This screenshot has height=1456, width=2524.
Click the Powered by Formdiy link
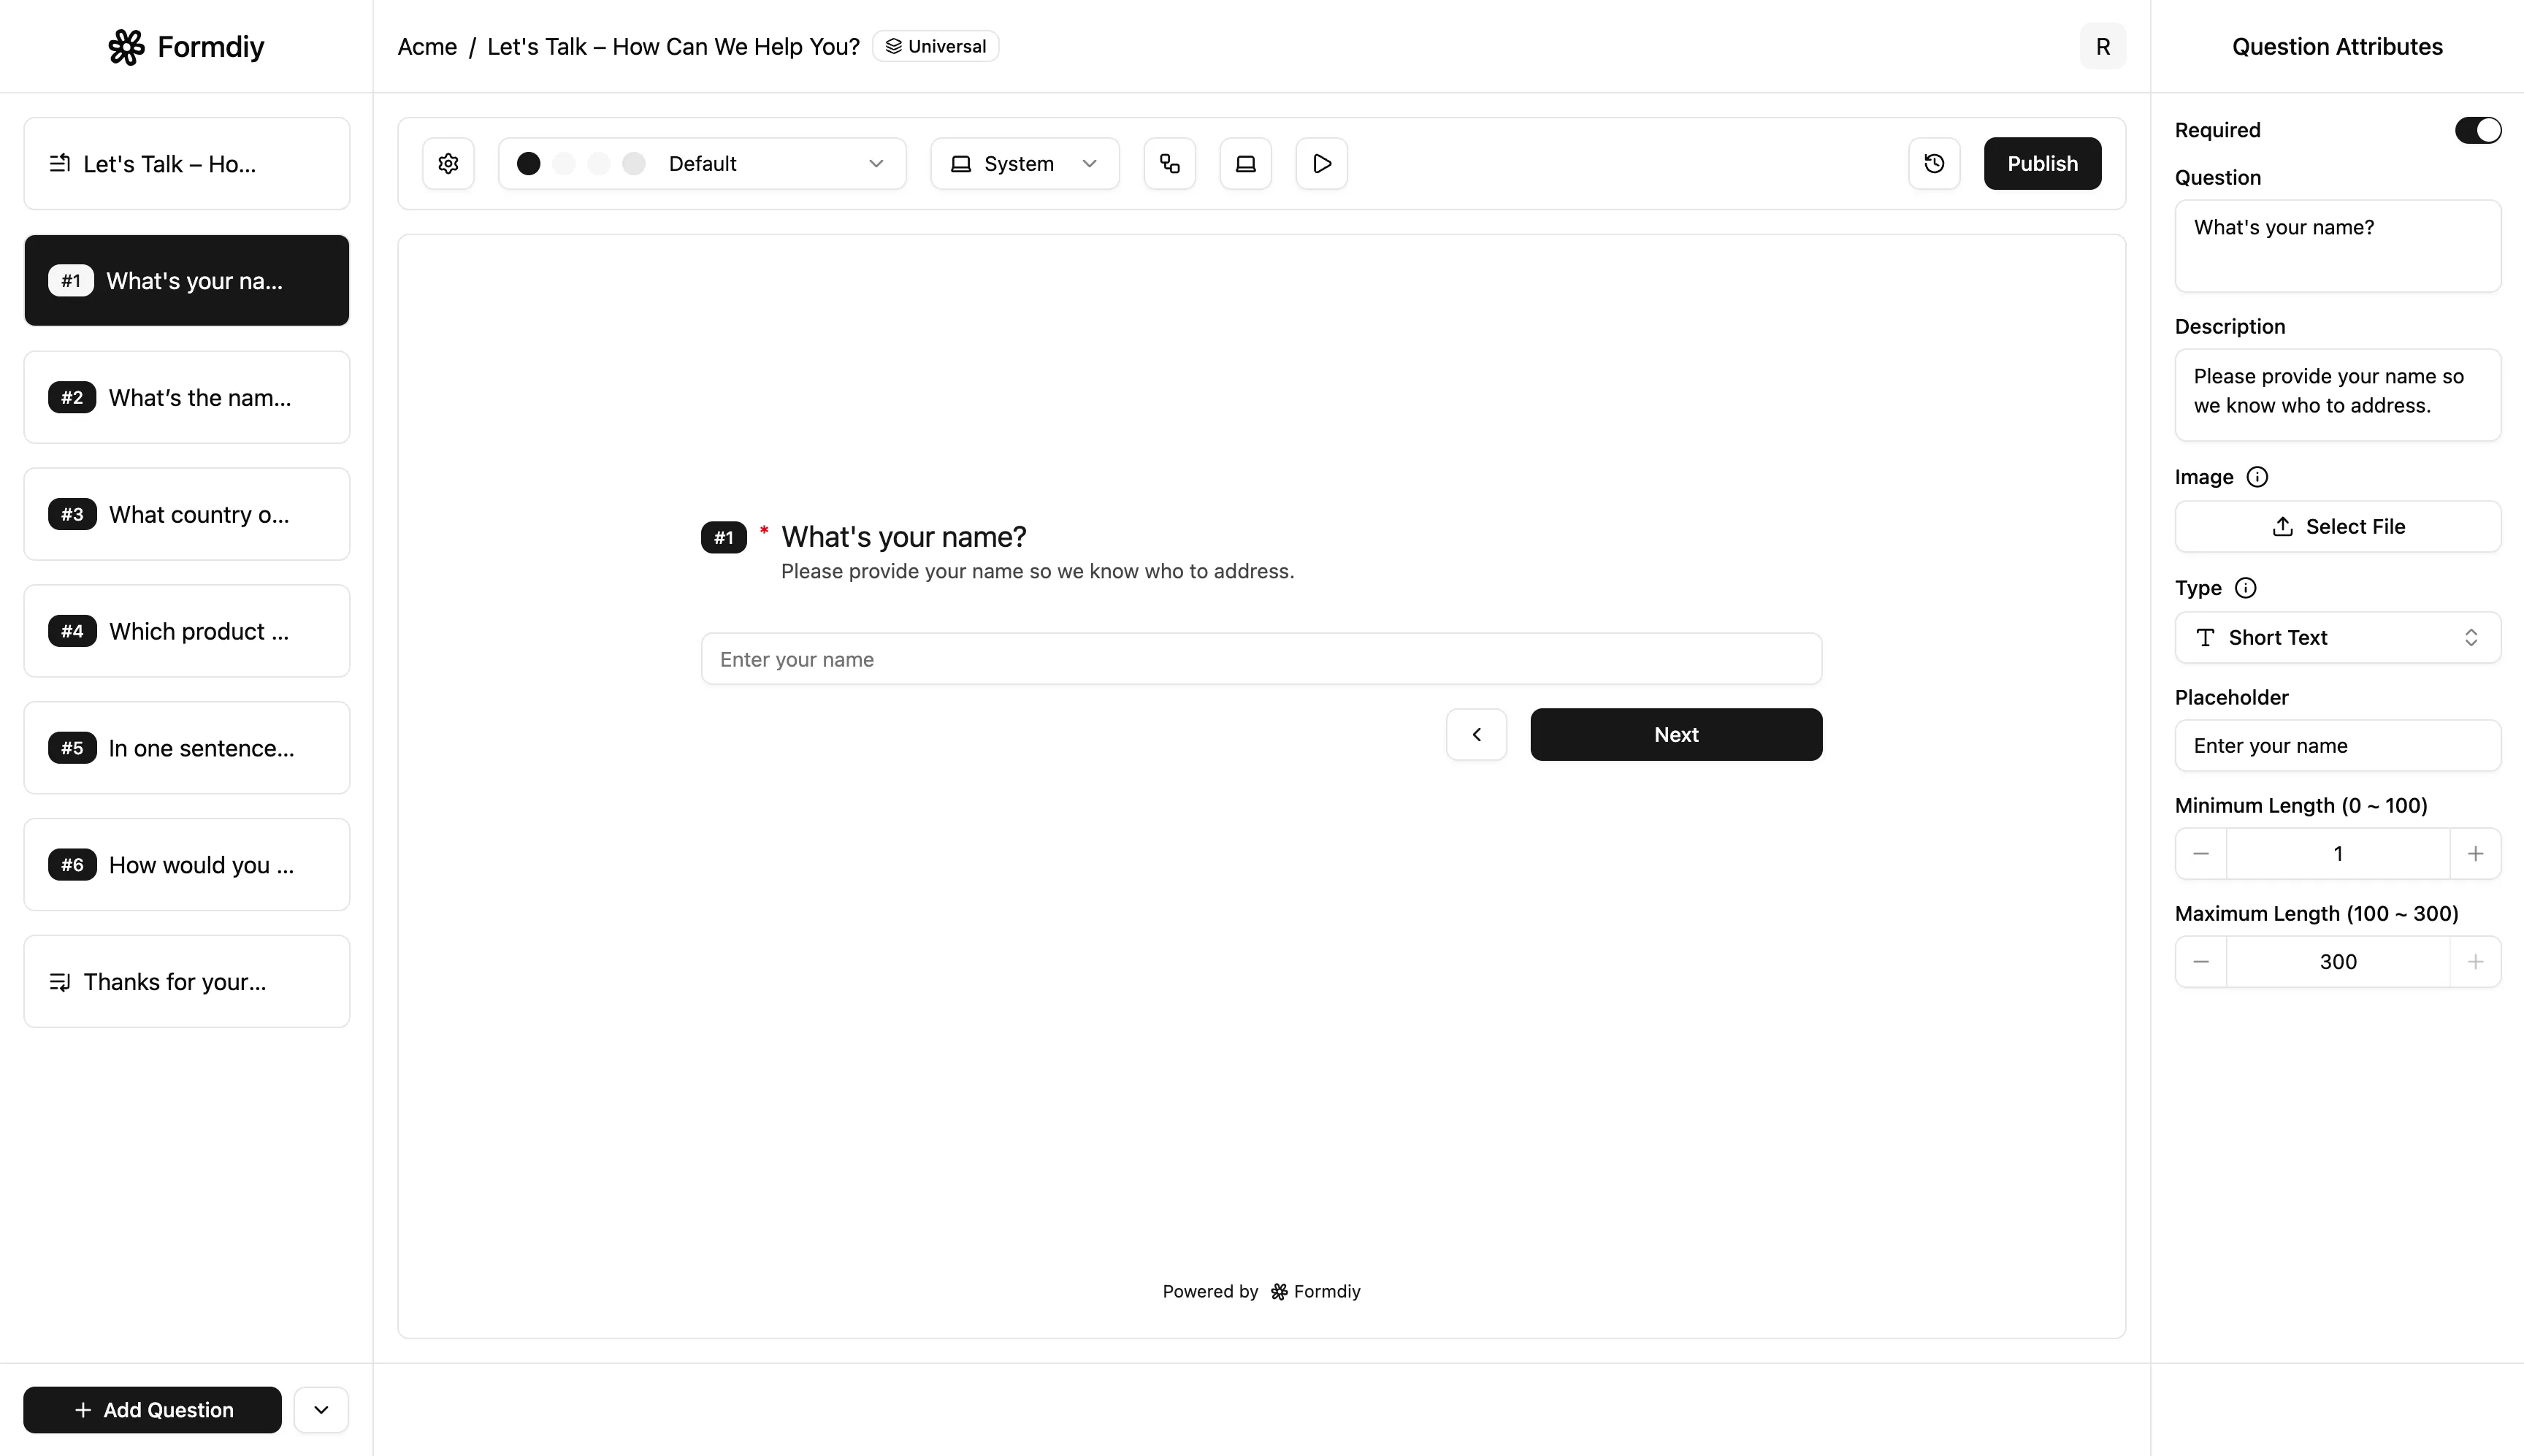pyautogui.click(x=1261, y=1292)
